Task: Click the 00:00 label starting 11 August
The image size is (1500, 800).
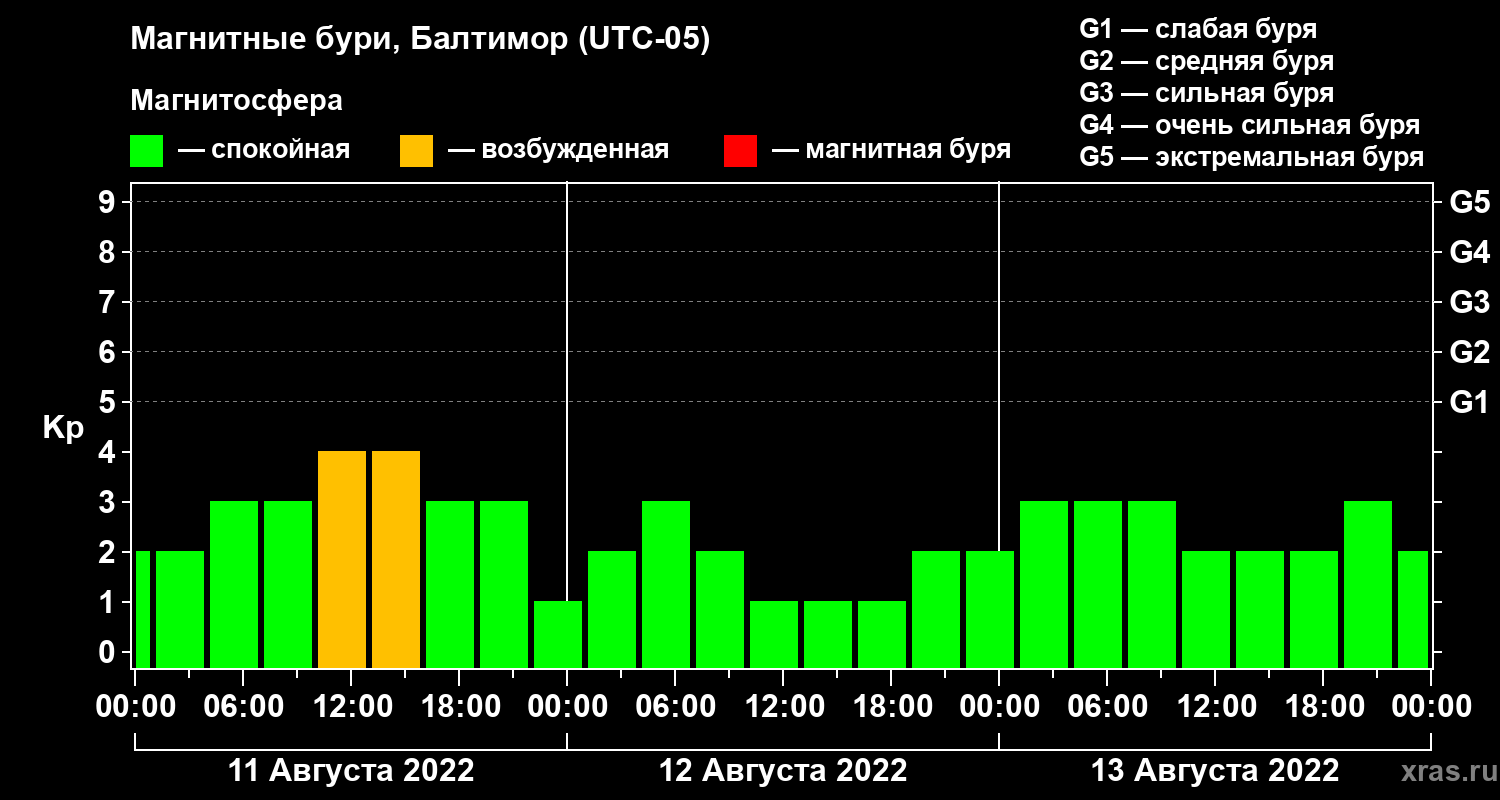Action: pyautogui.click(x=135, y=706)
